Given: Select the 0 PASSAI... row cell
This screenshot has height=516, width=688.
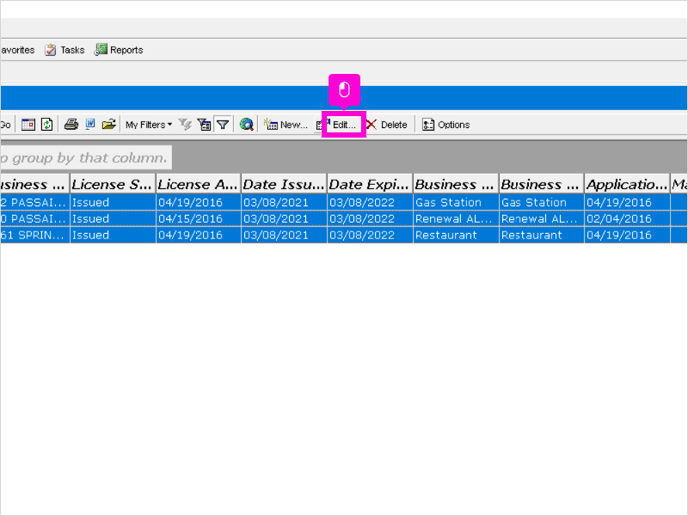Looking at the screenshot, I should 35,219.
